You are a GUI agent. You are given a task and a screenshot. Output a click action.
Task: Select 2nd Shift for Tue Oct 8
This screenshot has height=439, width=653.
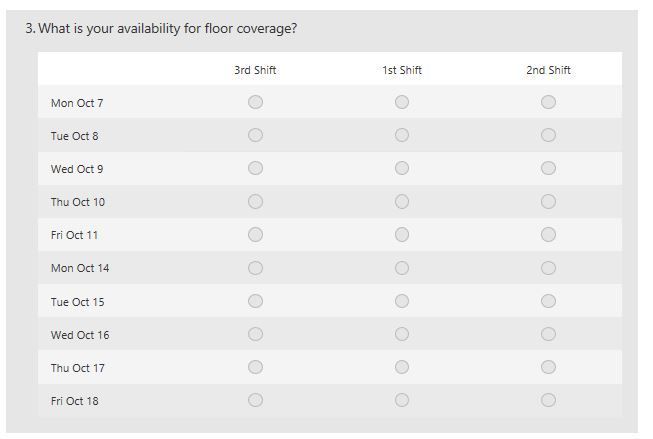click(x=548, y=135)
